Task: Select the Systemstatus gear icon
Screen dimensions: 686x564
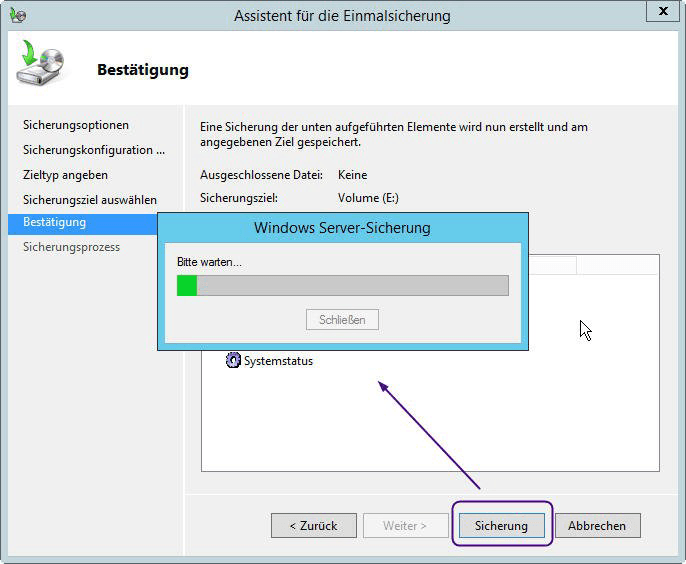Action: [x=234, y=361]
